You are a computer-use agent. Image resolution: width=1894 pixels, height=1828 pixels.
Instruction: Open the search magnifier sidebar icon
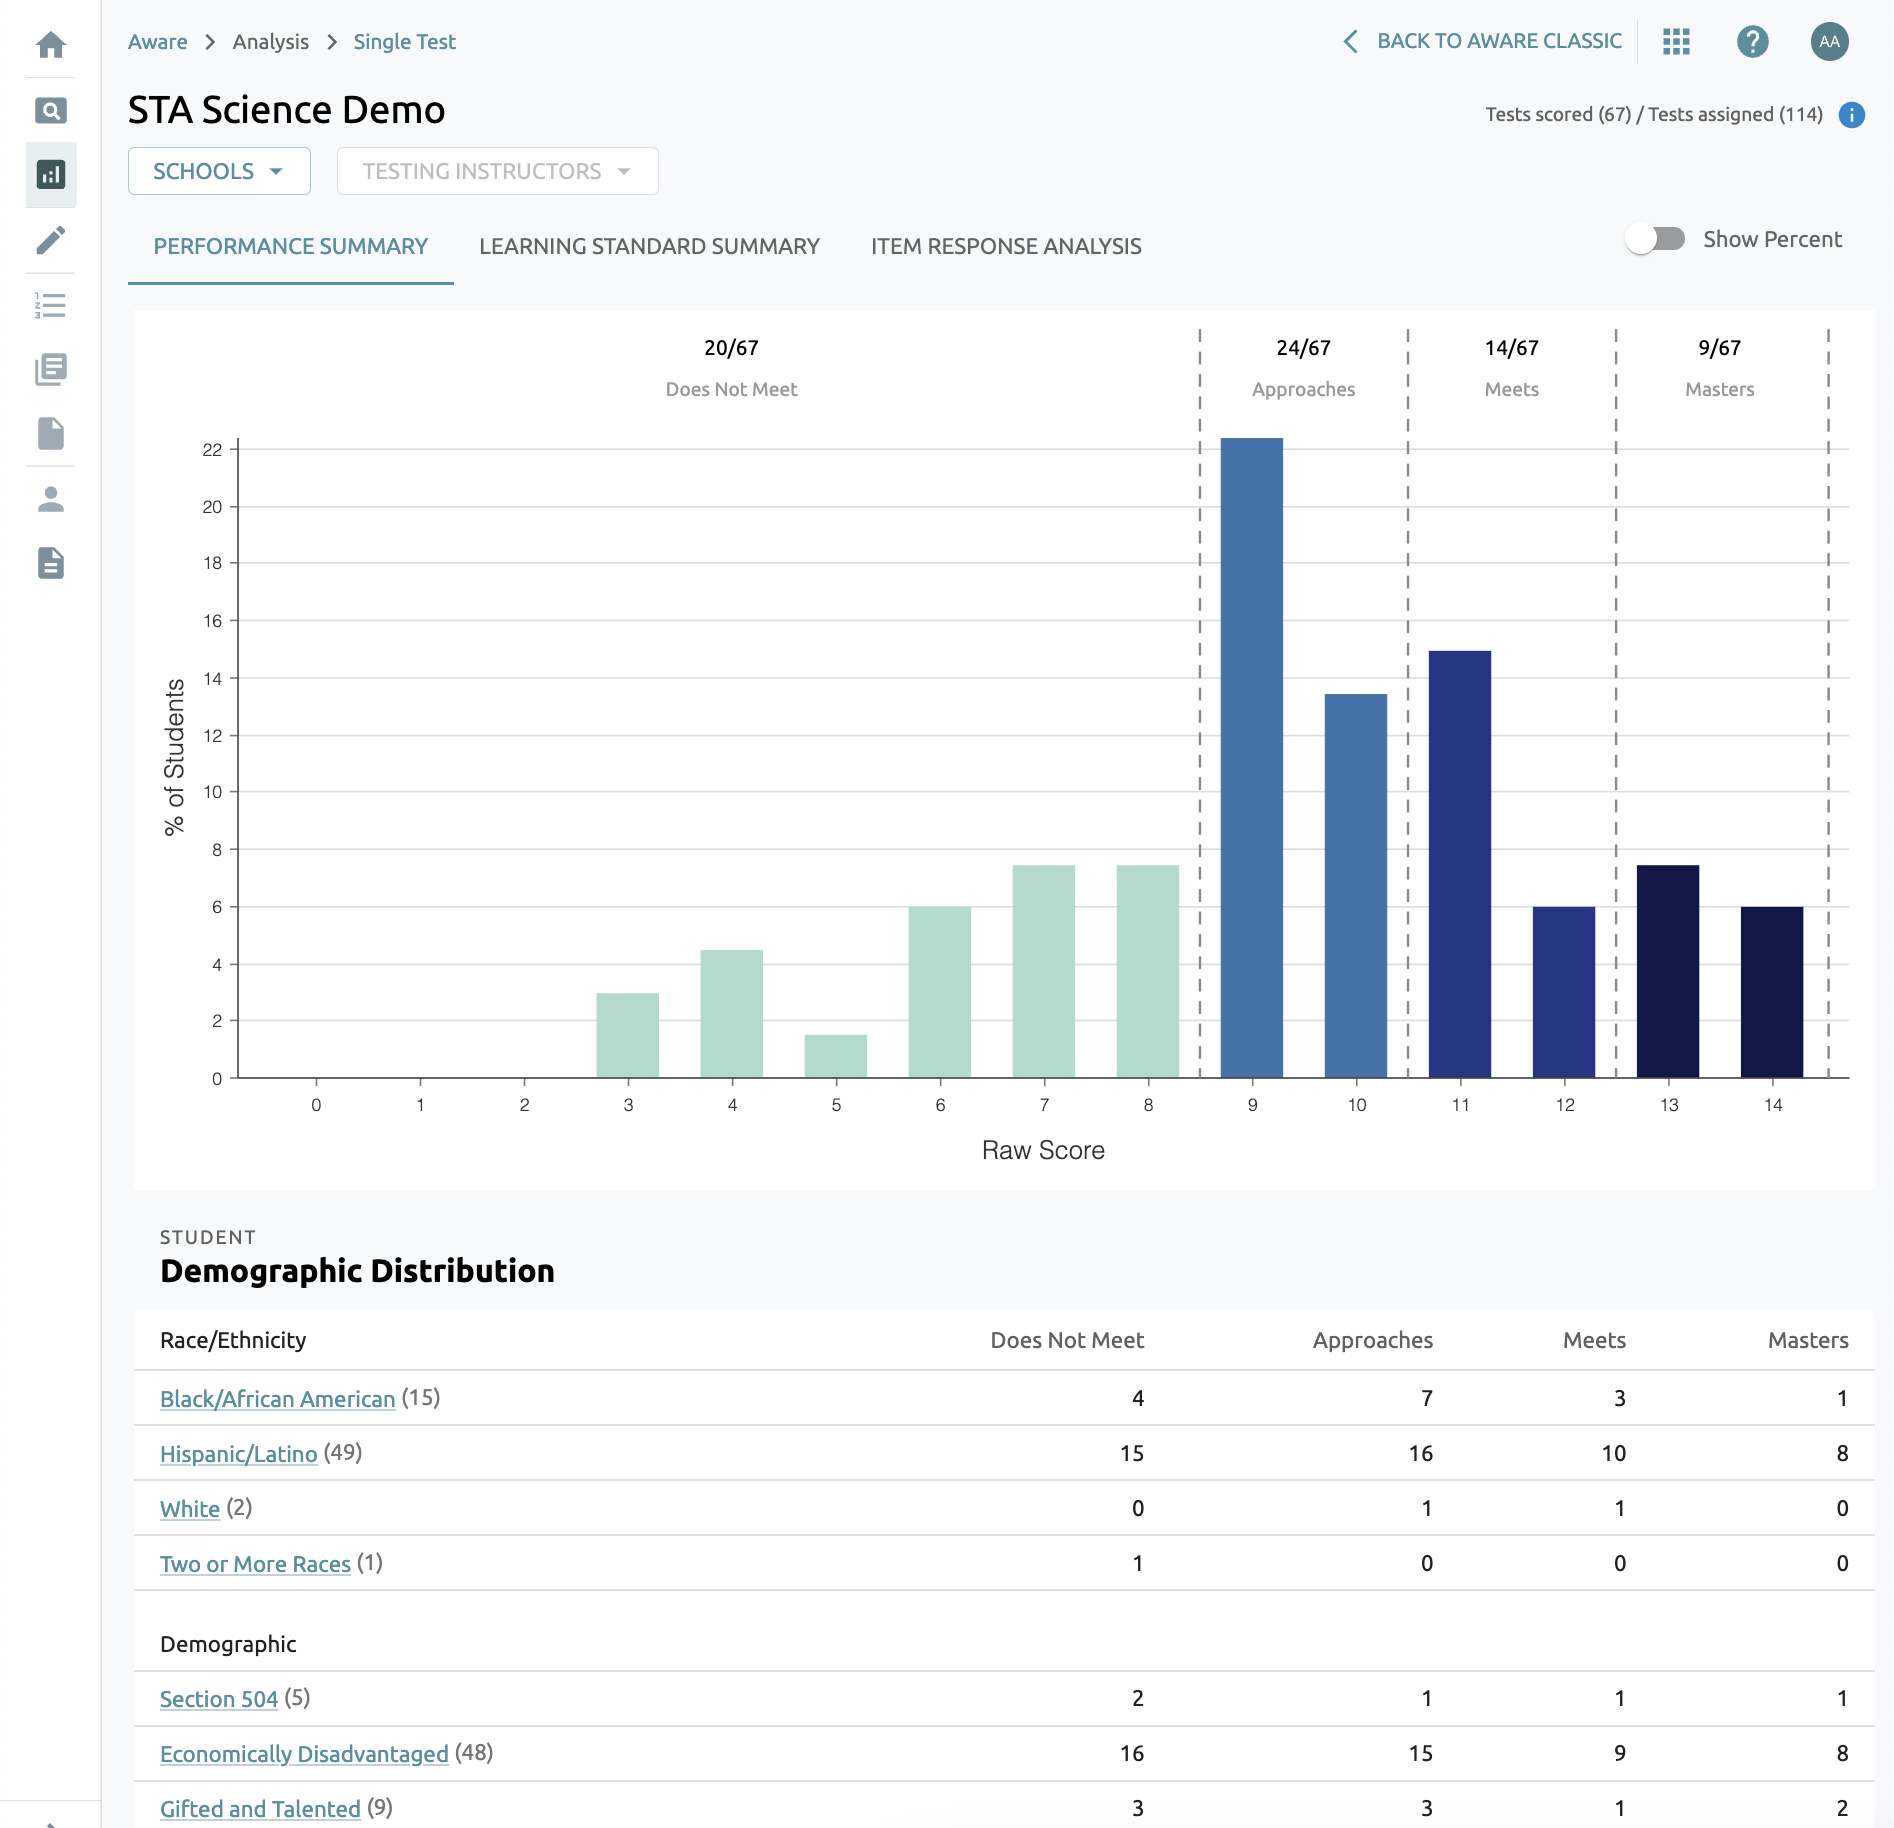(51, 110)
